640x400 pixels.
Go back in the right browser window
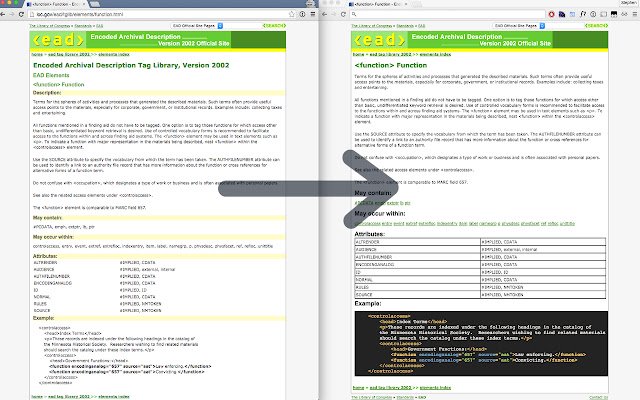(x=324, y=14)
